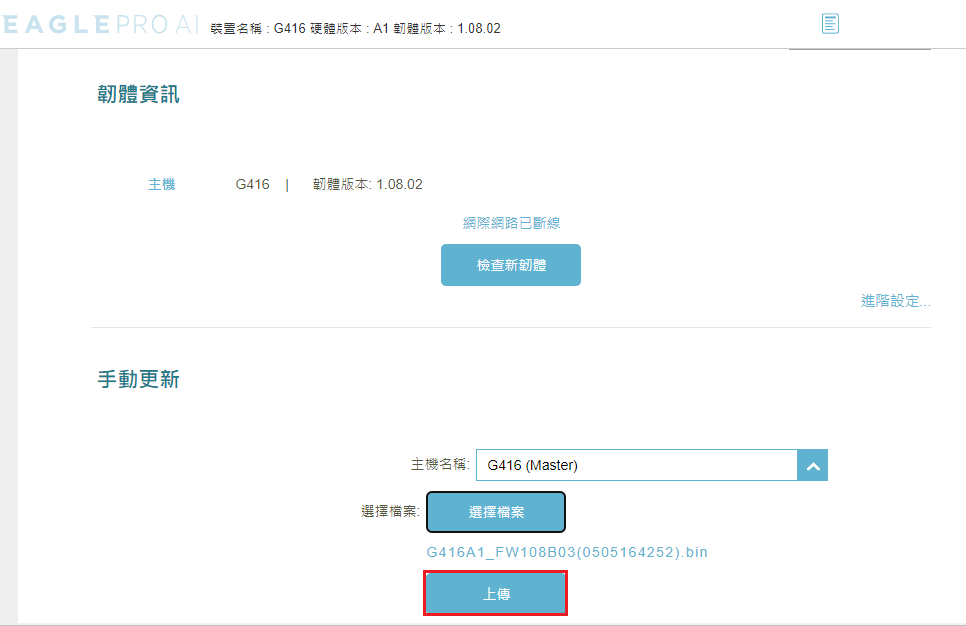Image resolution: width=966 pixels, height=626 pixels.
Task: Click the 選擇檔案 field label
Action: 390,511
